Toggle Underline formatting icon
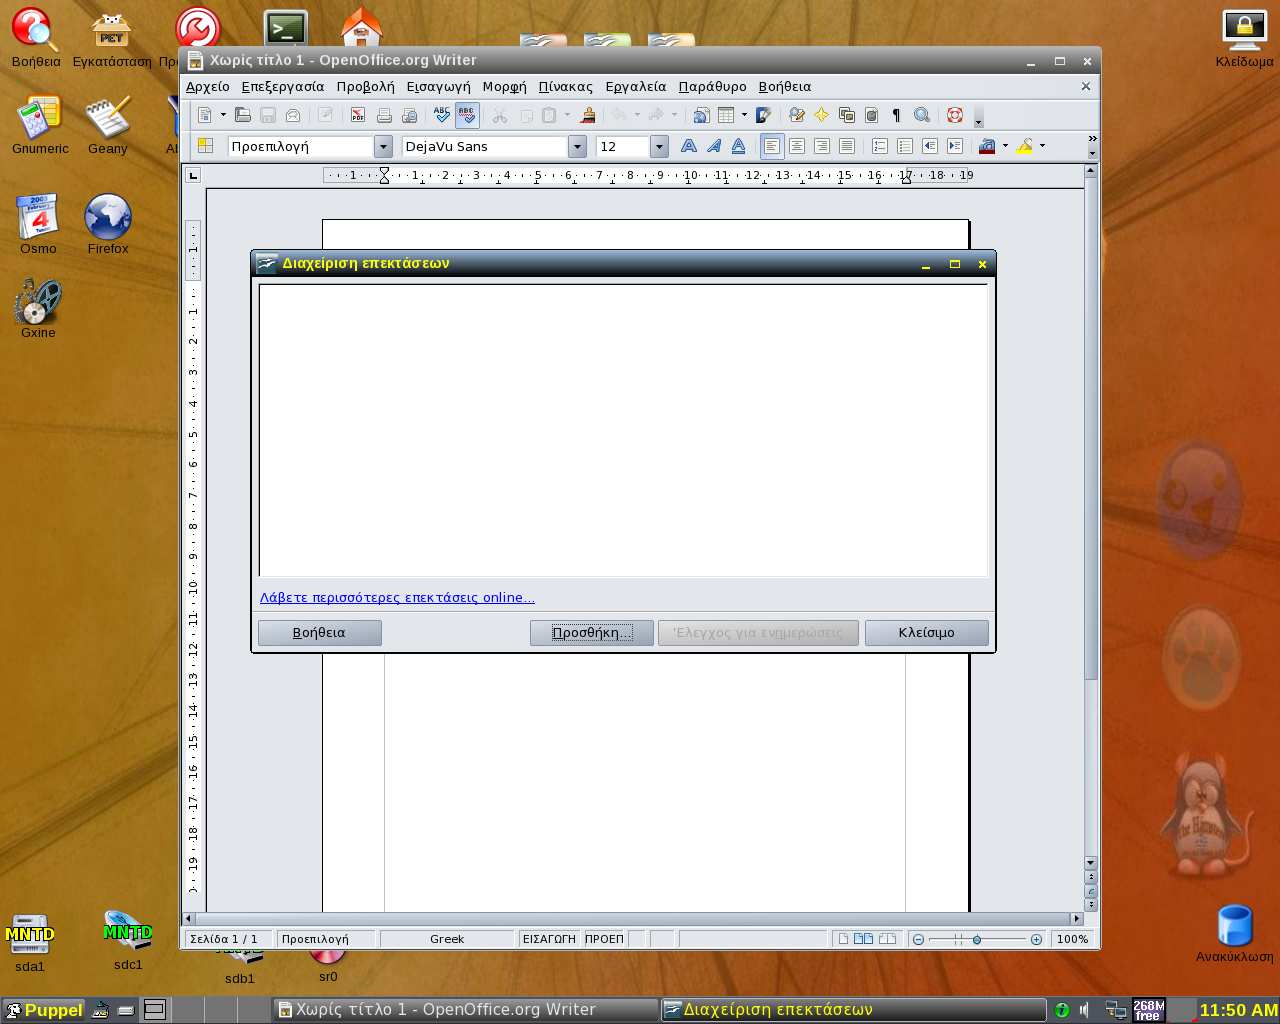 738,146
